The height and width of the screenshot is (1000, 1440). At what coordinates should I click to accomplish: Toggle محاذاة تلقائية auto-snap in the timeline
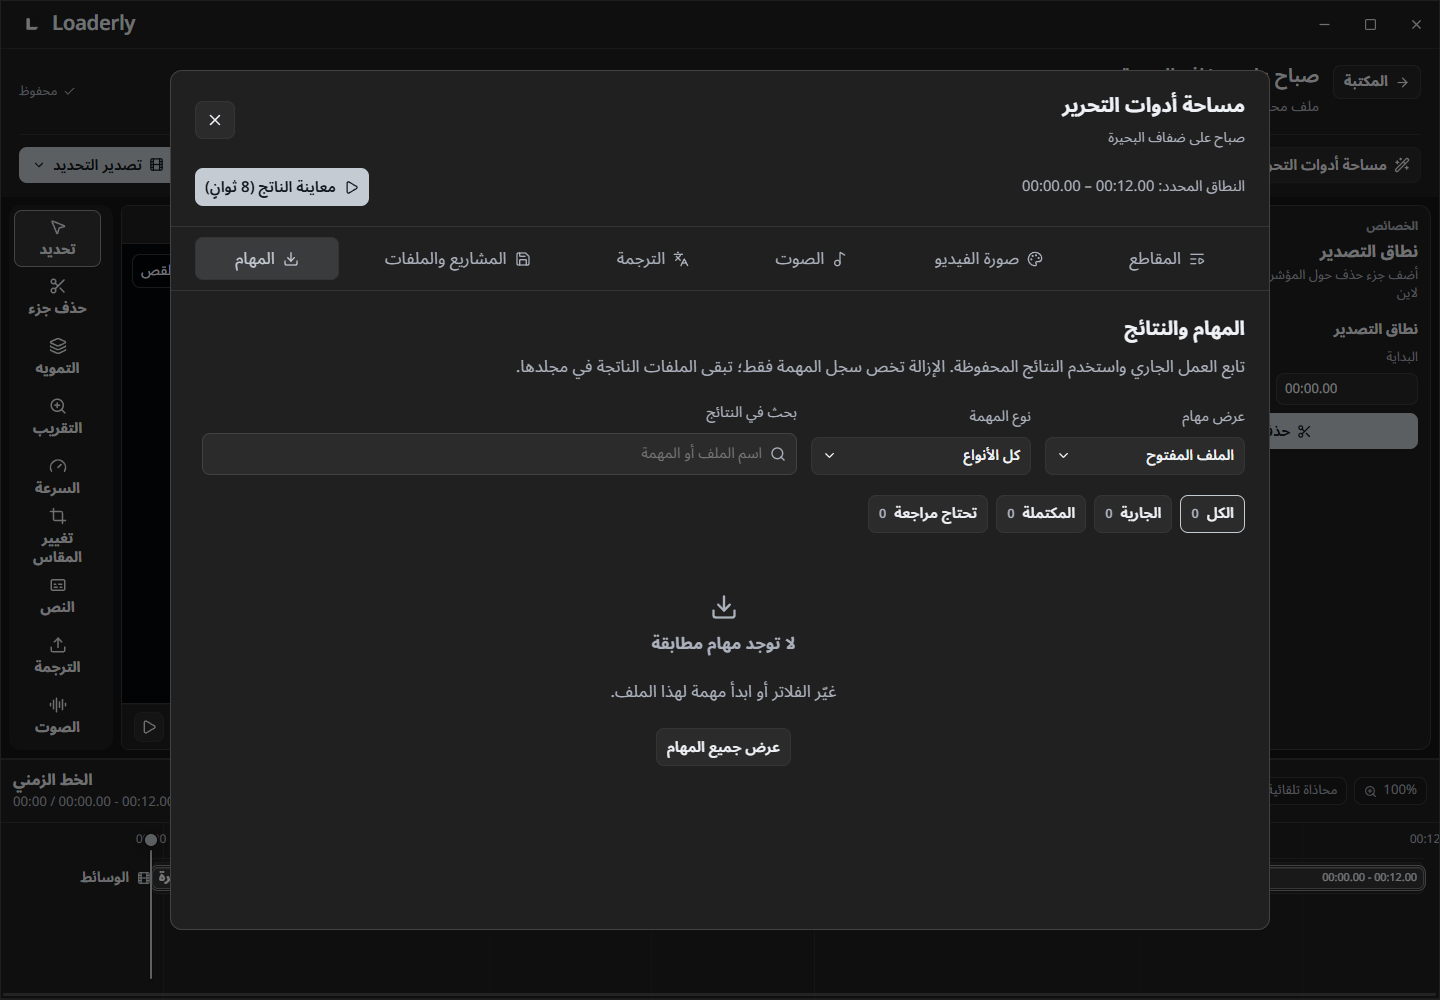[x=1308, y=790]
